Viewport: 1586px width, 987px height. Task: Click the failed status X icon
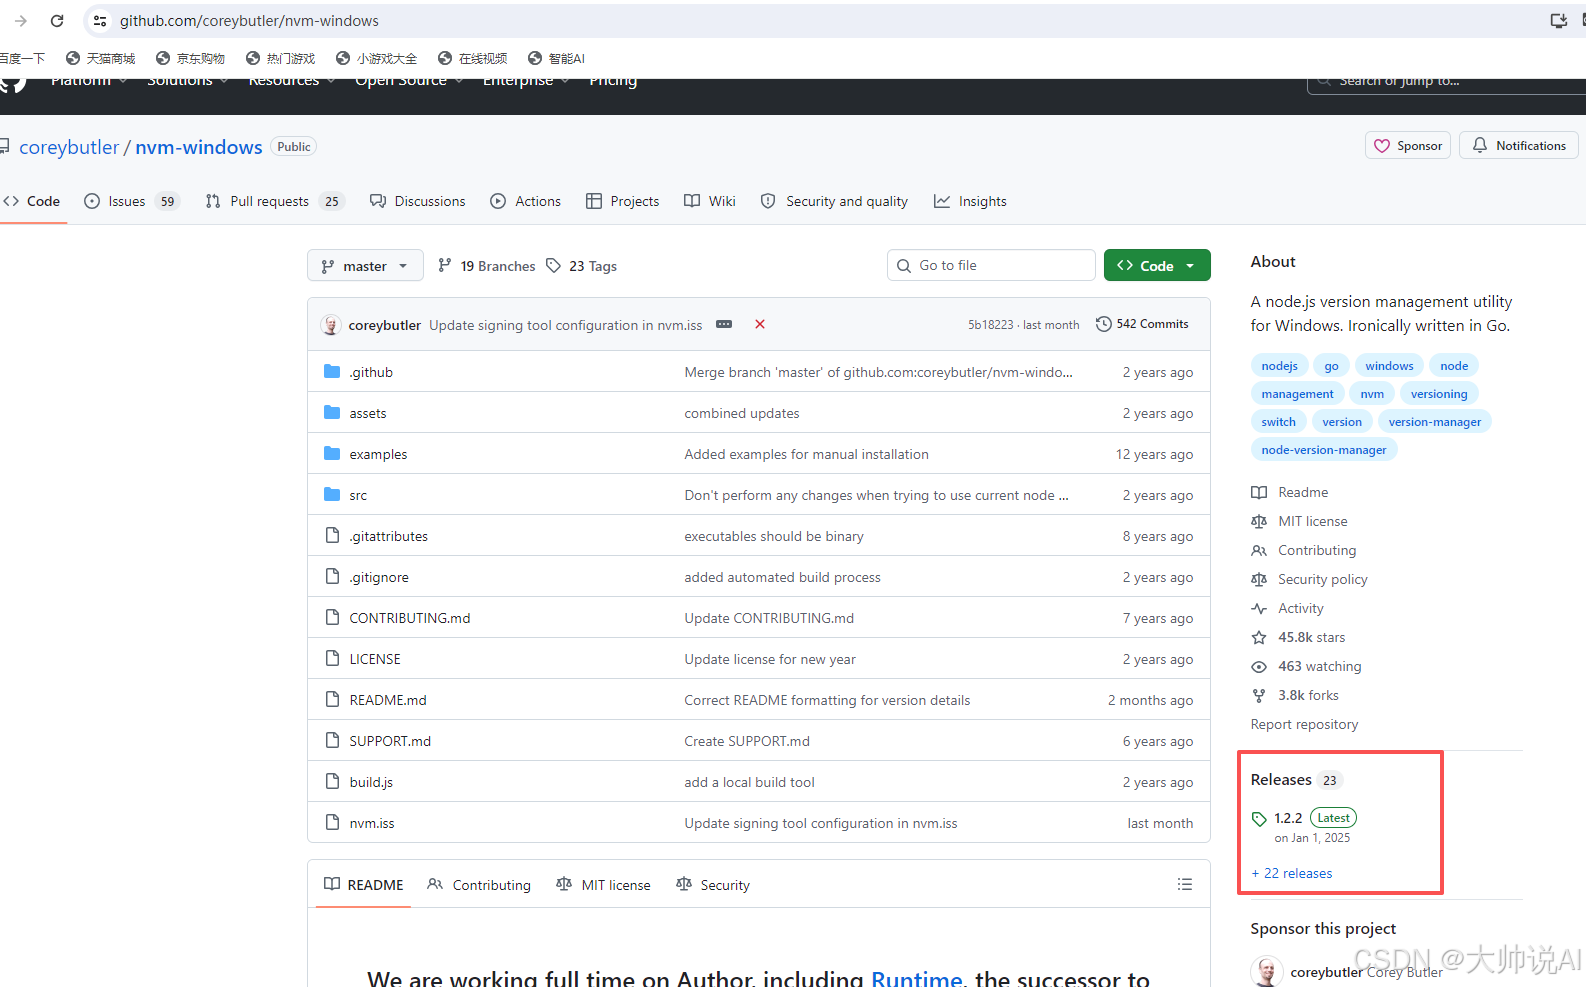coord(760,324)
